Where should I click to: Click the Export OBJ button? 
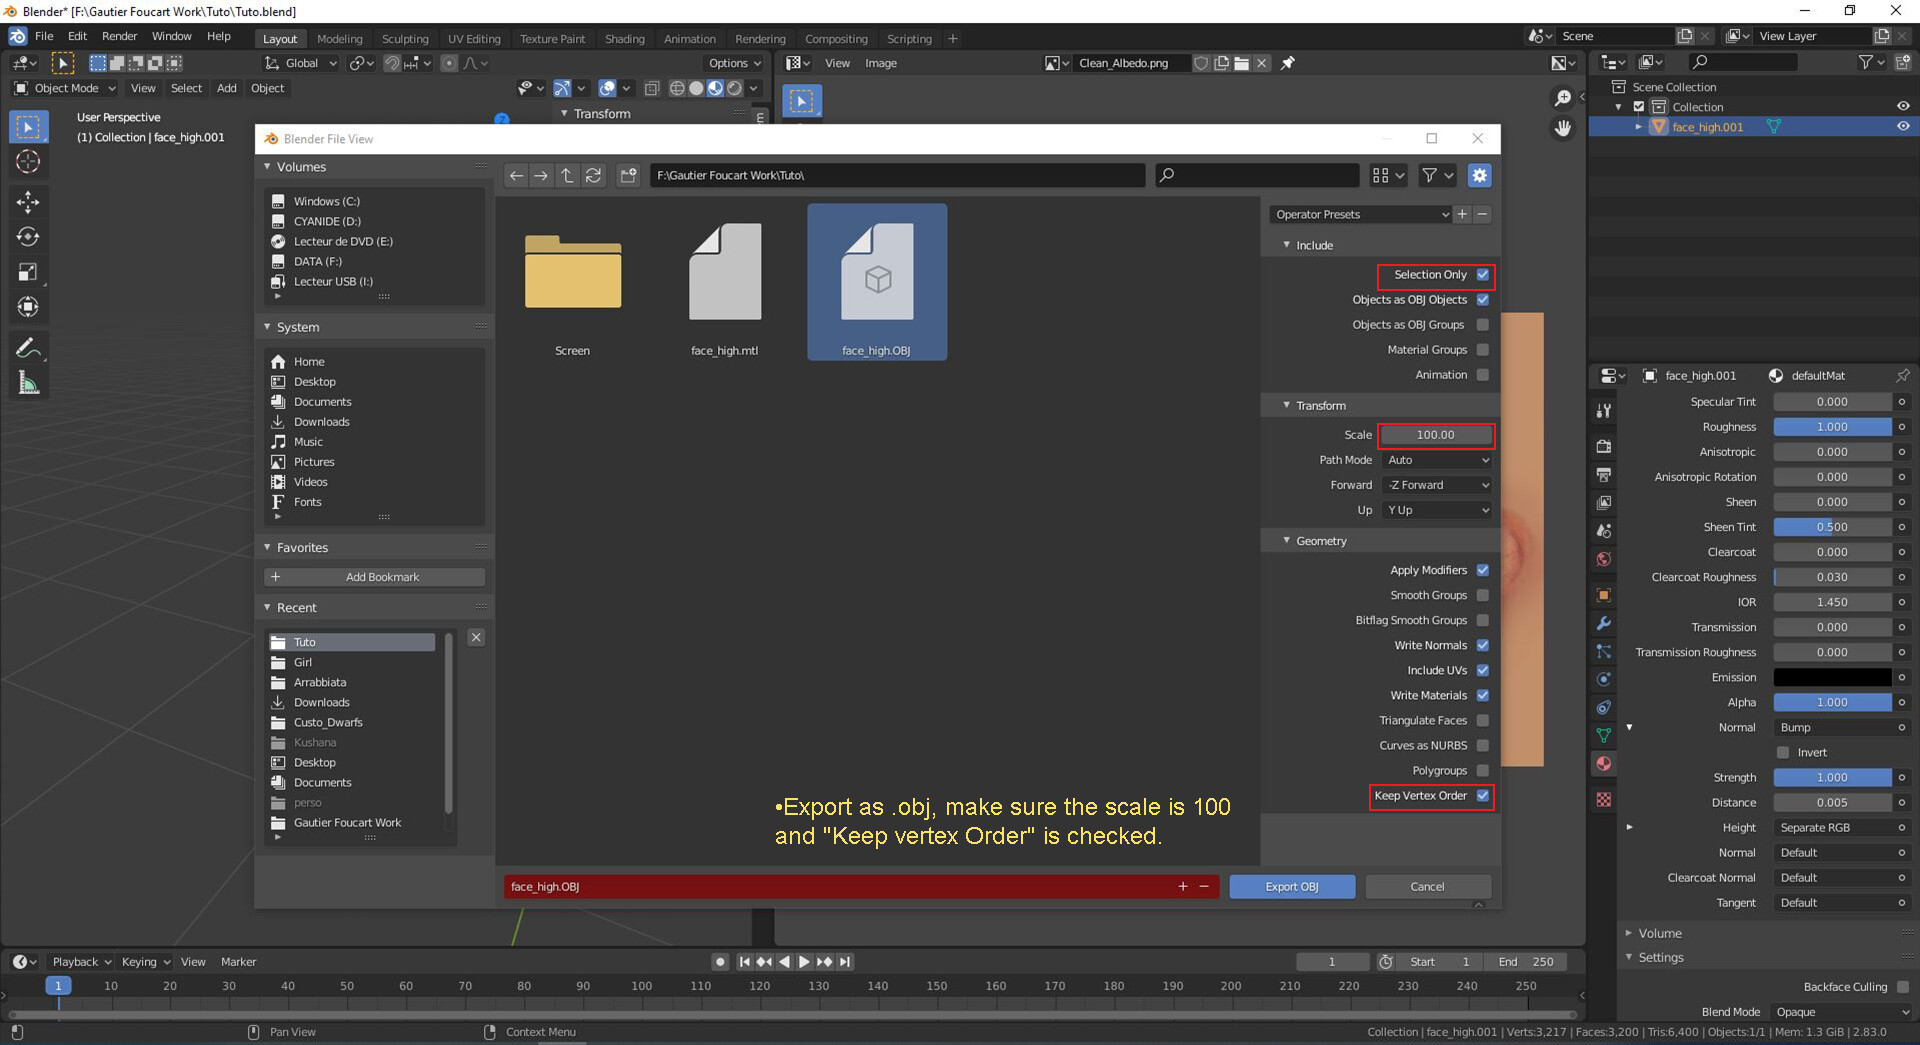[1292, 886]
